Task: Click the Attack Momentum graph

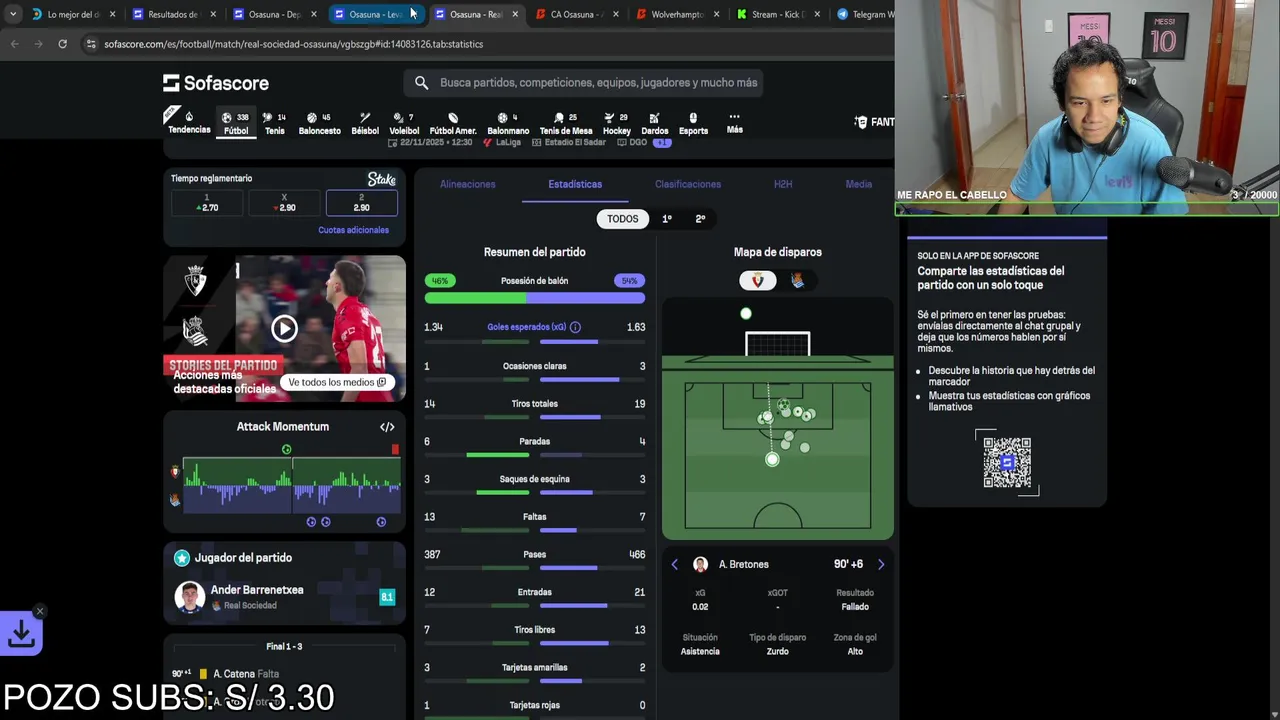Action: [291, 485]
